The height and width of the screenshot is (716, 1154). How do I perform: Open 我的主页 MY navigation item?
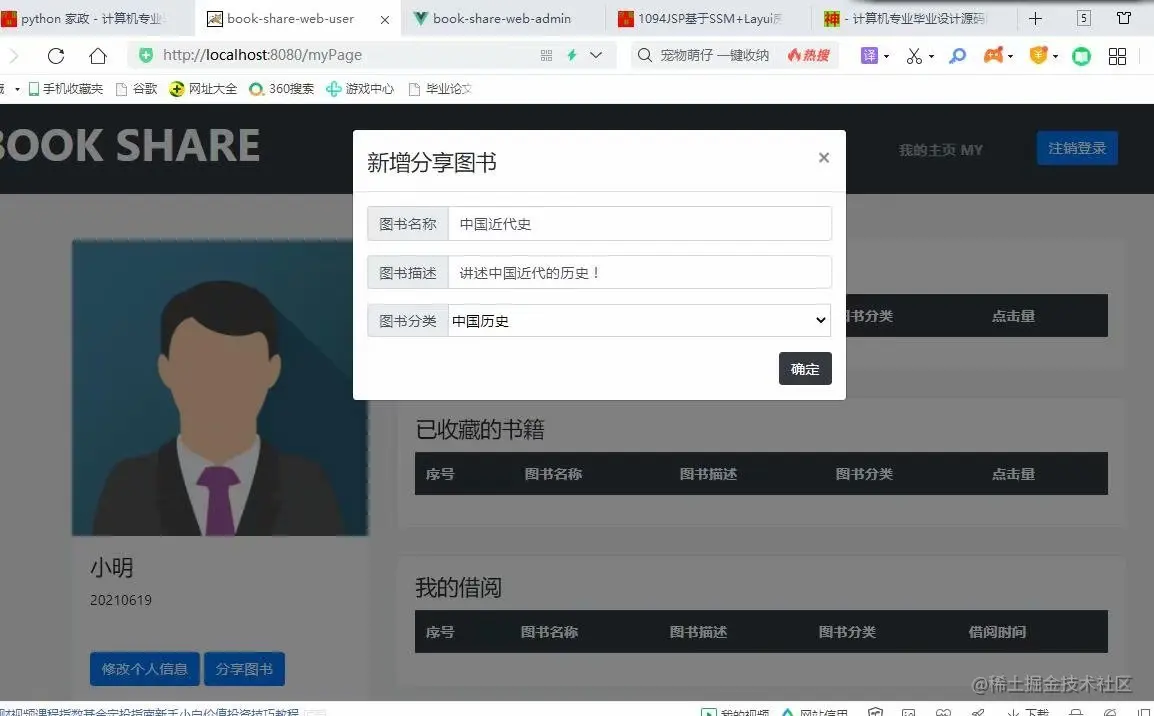coord(941,150)
